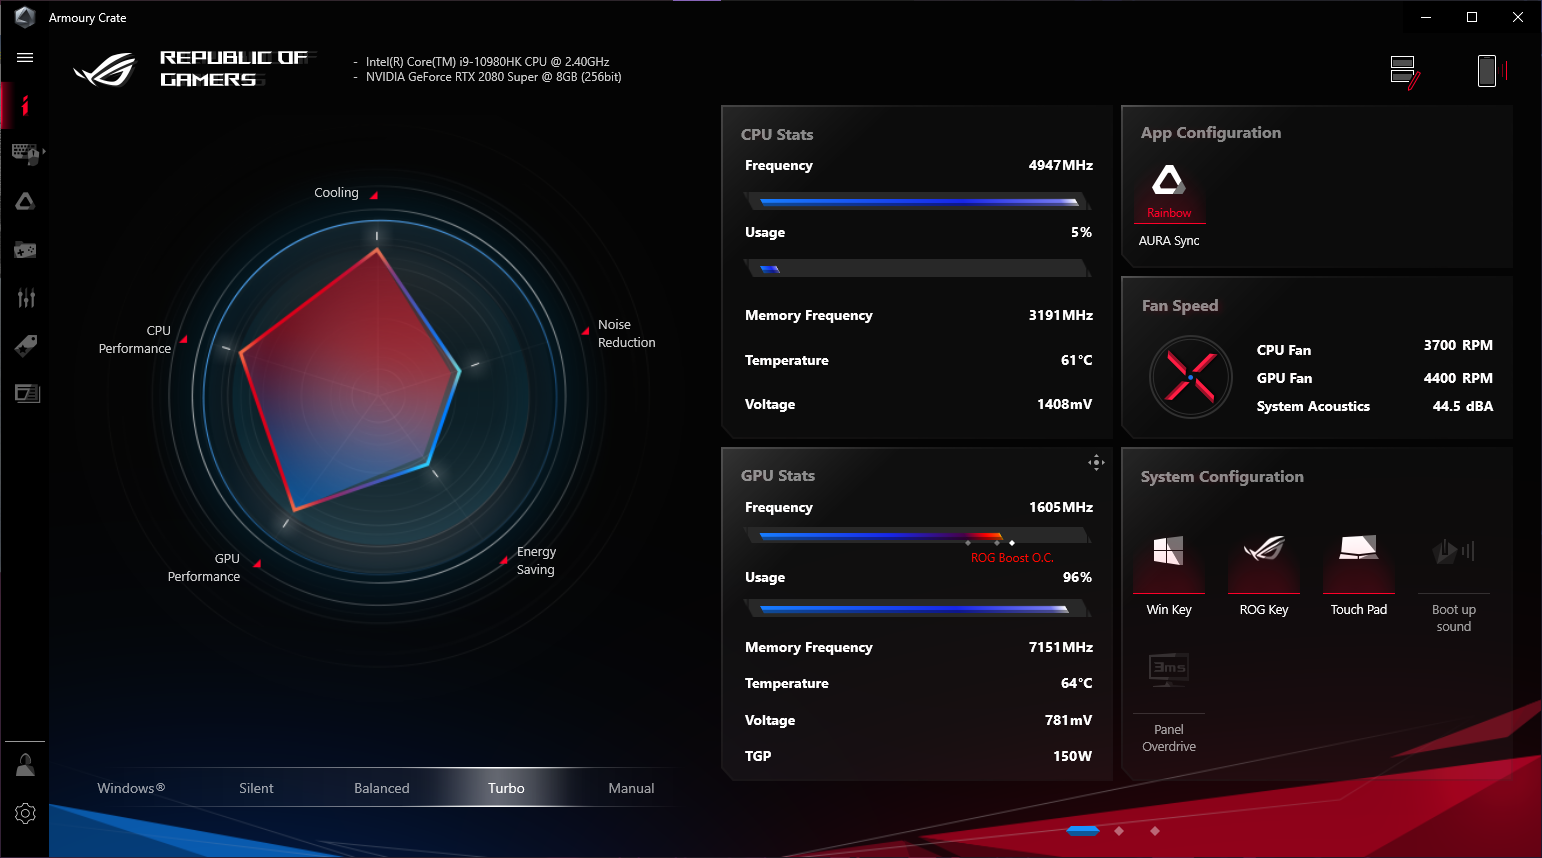Image resolution: width=1542 pixels, height=858 pixels.
Task: Click the Intel Core i9-10980HK CPU text
Action: tap(488, 62)
